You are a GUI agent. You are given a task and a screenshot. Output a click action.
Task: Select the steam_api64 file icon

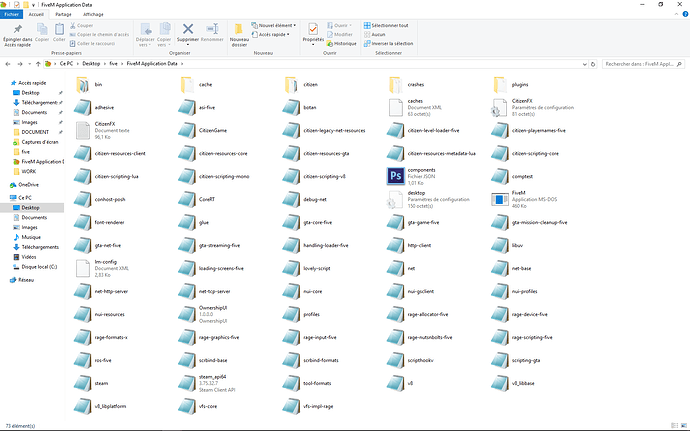pos(187,383)
